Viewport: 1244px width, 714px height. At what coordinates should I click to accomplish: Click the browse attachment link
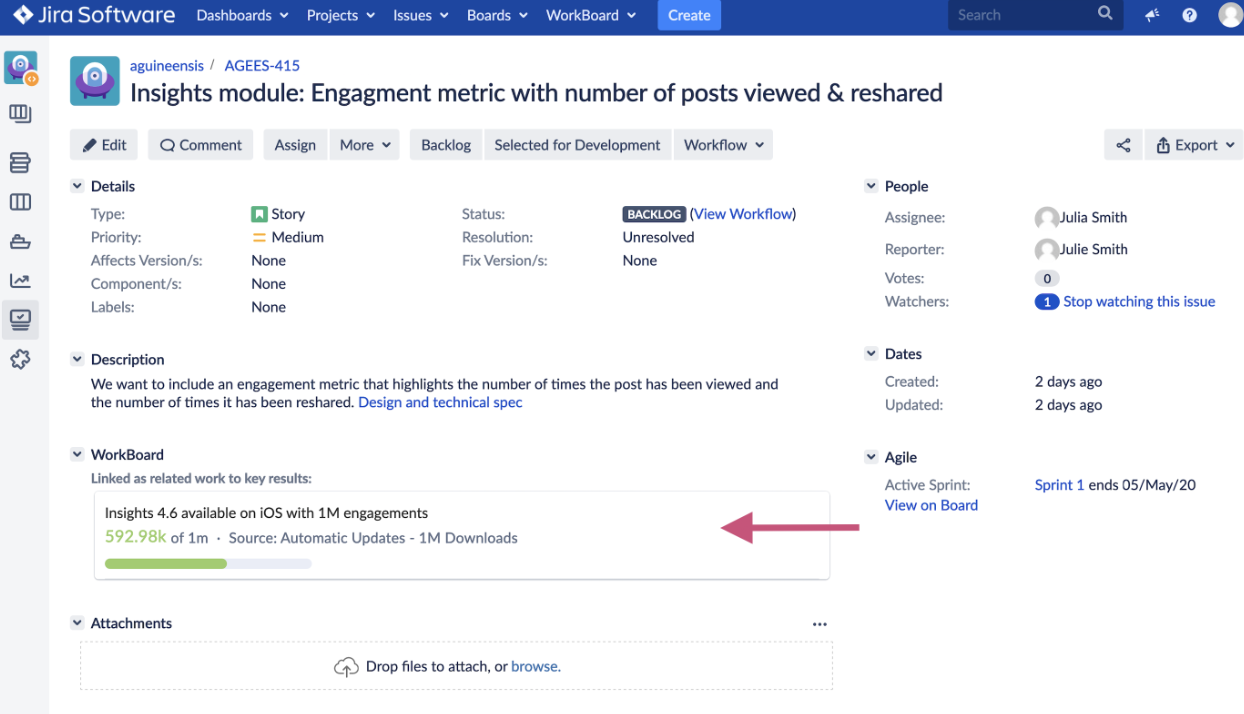pyautogui.click(x=536, y=666)
